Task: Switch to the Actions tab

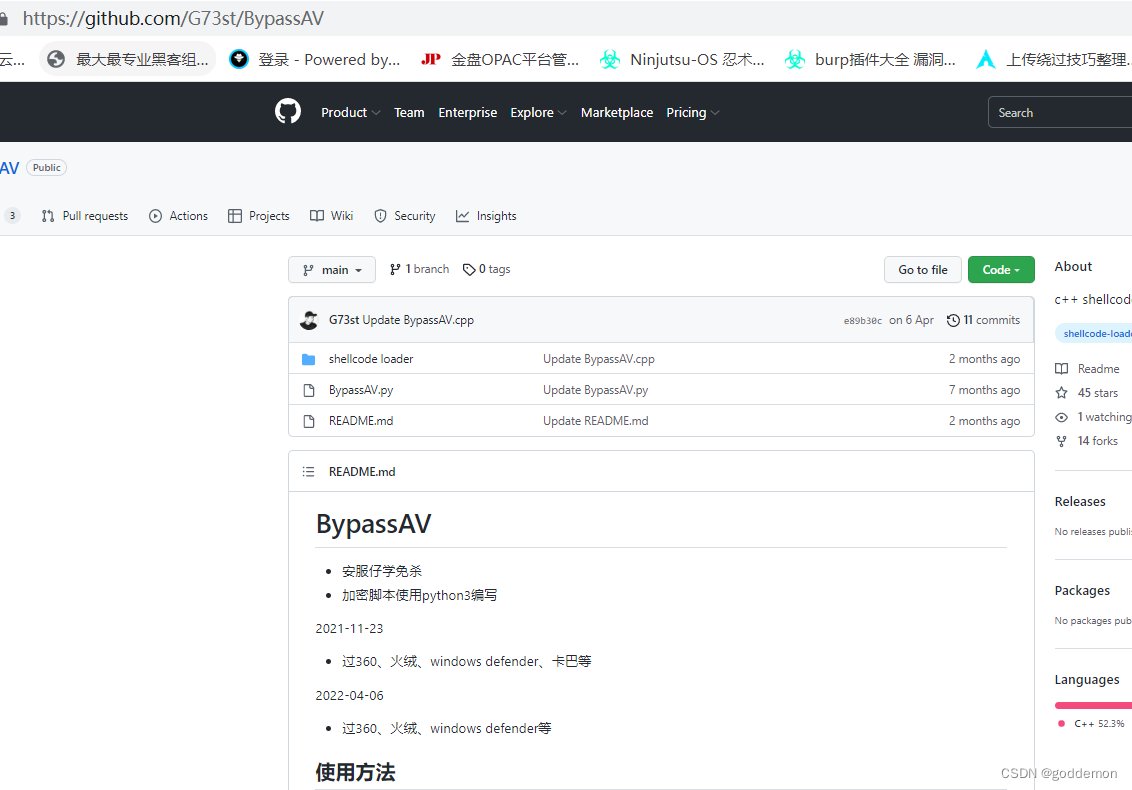Action: point(178,216)
